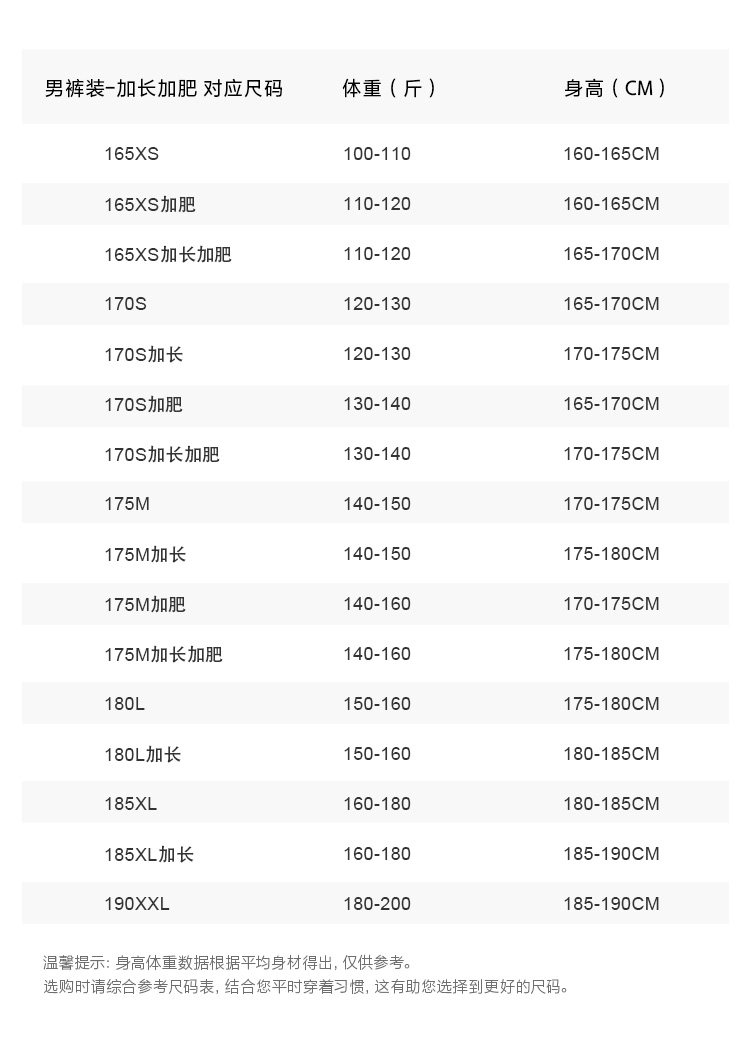Click the 170S加长 size label

tap(143, 354)
